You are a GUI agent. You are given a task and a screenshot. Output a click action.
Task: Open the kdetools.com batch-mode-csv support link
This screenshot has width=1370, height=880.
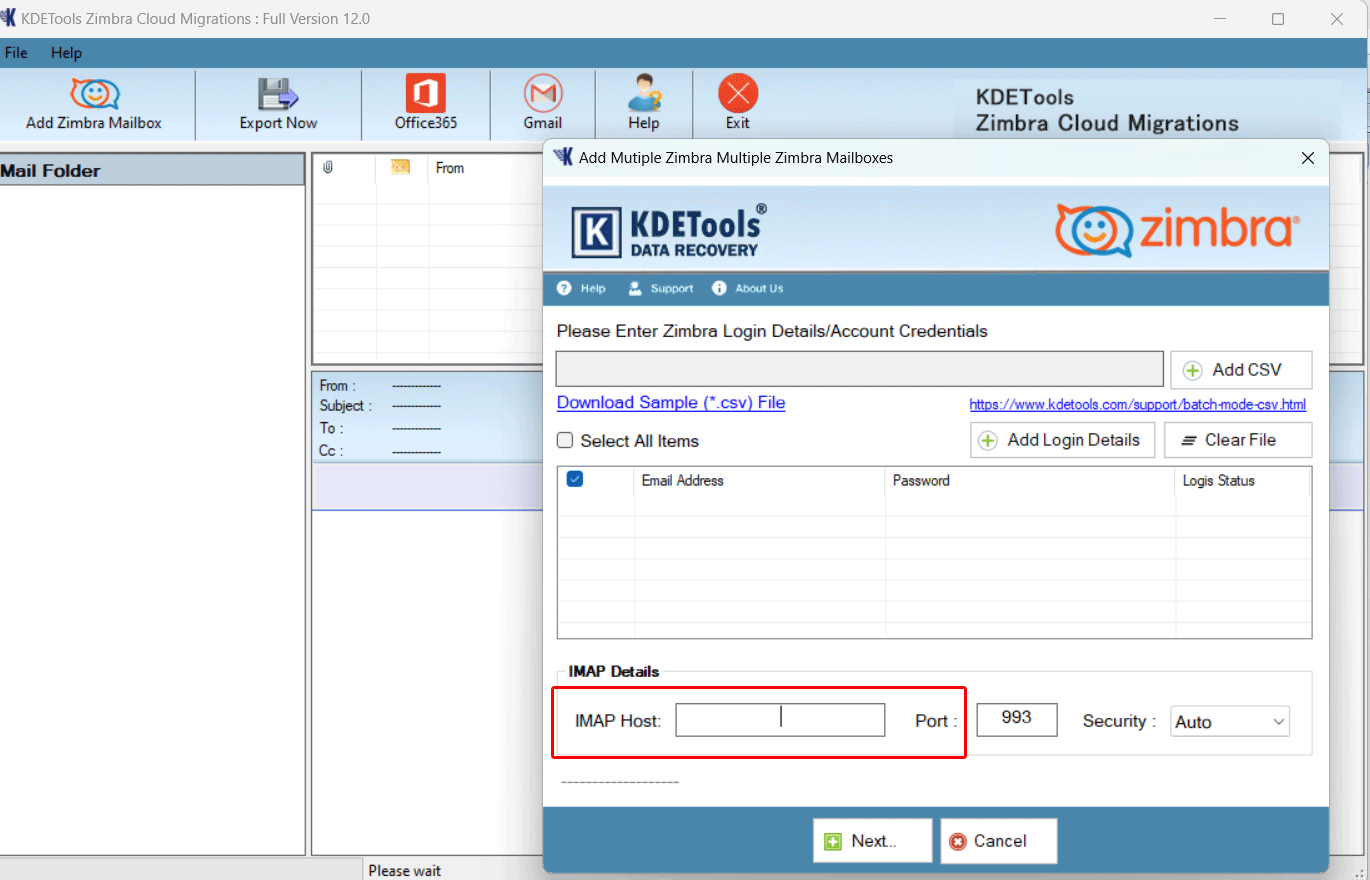(x=1138, y=405)
